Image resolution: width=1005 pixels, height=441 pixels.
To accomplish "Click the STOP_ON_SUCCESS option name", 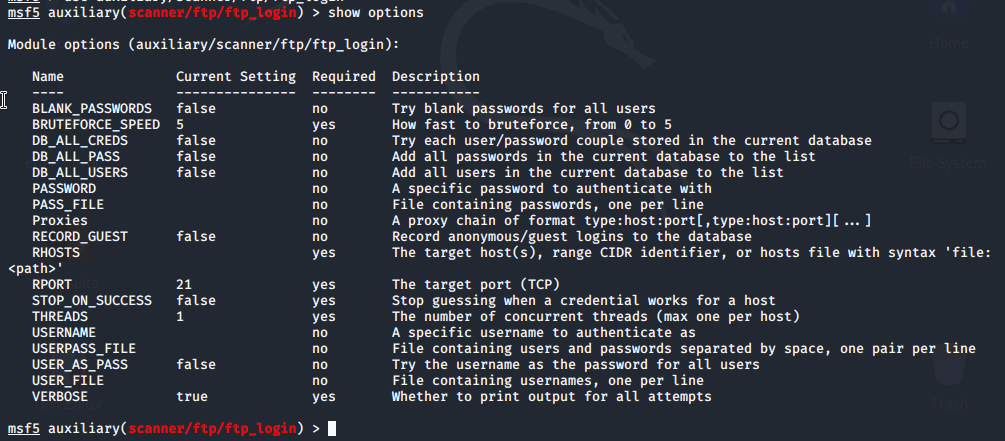I will (92, 301).
